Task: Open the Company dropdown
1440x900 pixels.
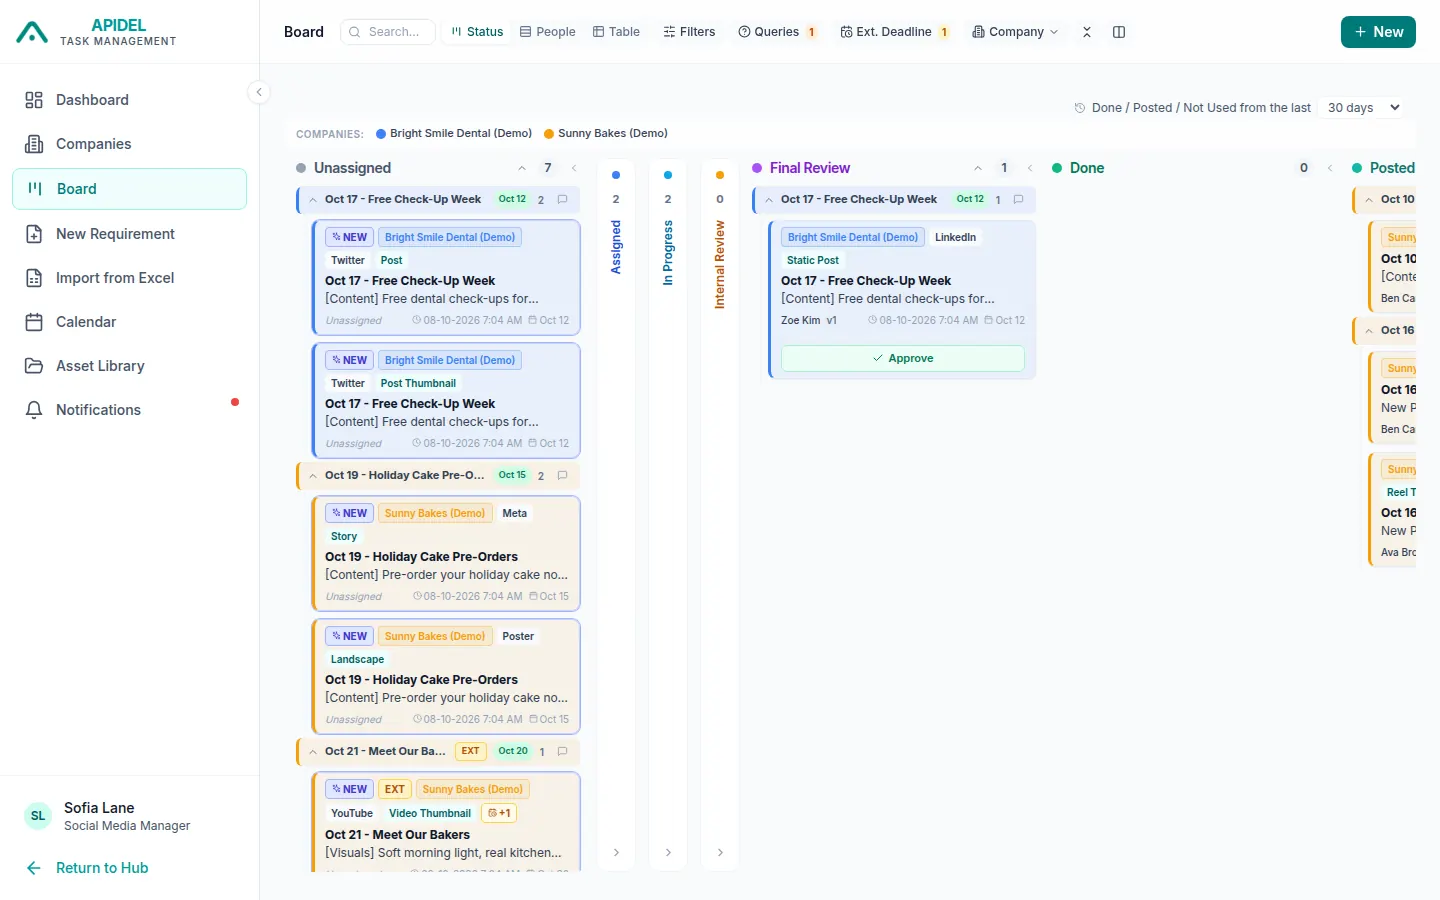Action: 1015,32
